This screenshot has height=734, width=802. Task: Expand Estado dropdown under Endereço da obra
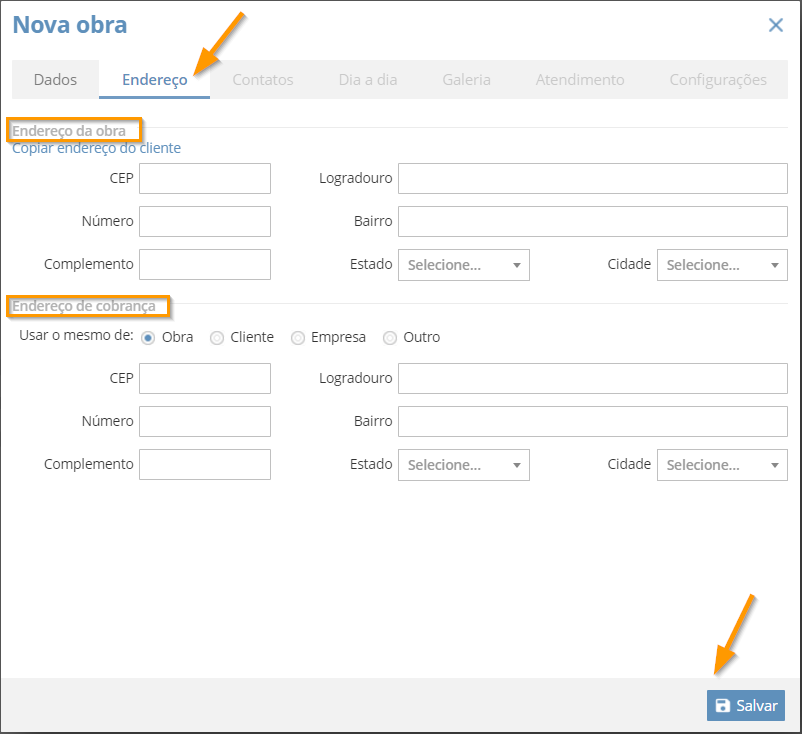[464, 265]
